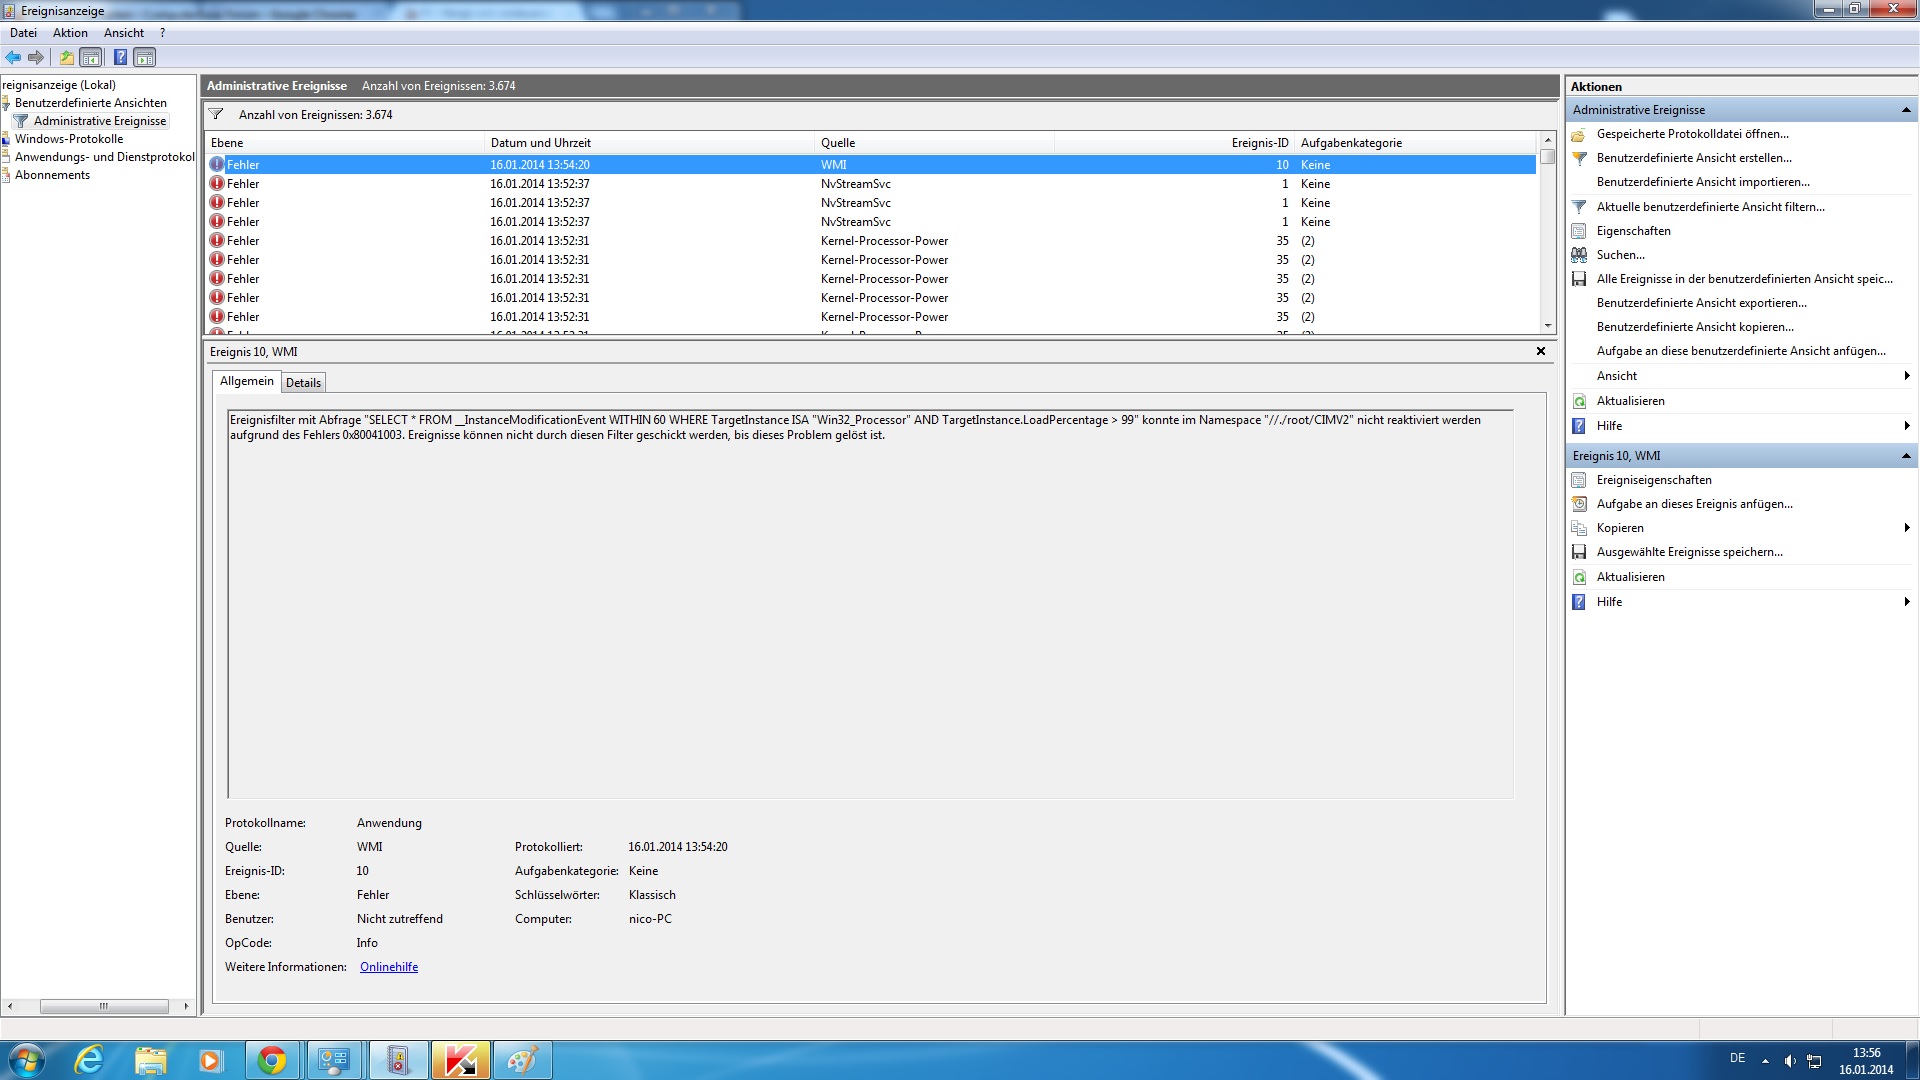Open the Aktion menu
The width and height of the screenshot is (1920, 1080).
point(70,33)
